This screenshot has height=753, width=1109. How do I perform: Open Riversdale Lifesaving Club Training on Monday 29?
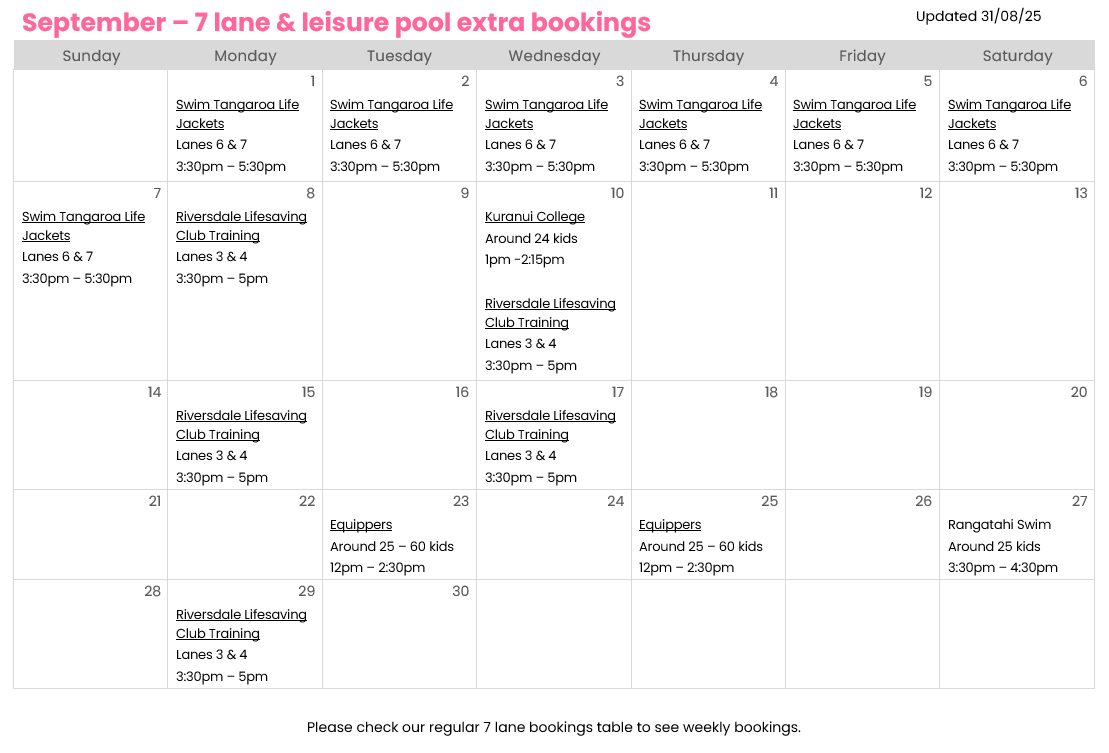pyautogui.click(x=241, y=624)
